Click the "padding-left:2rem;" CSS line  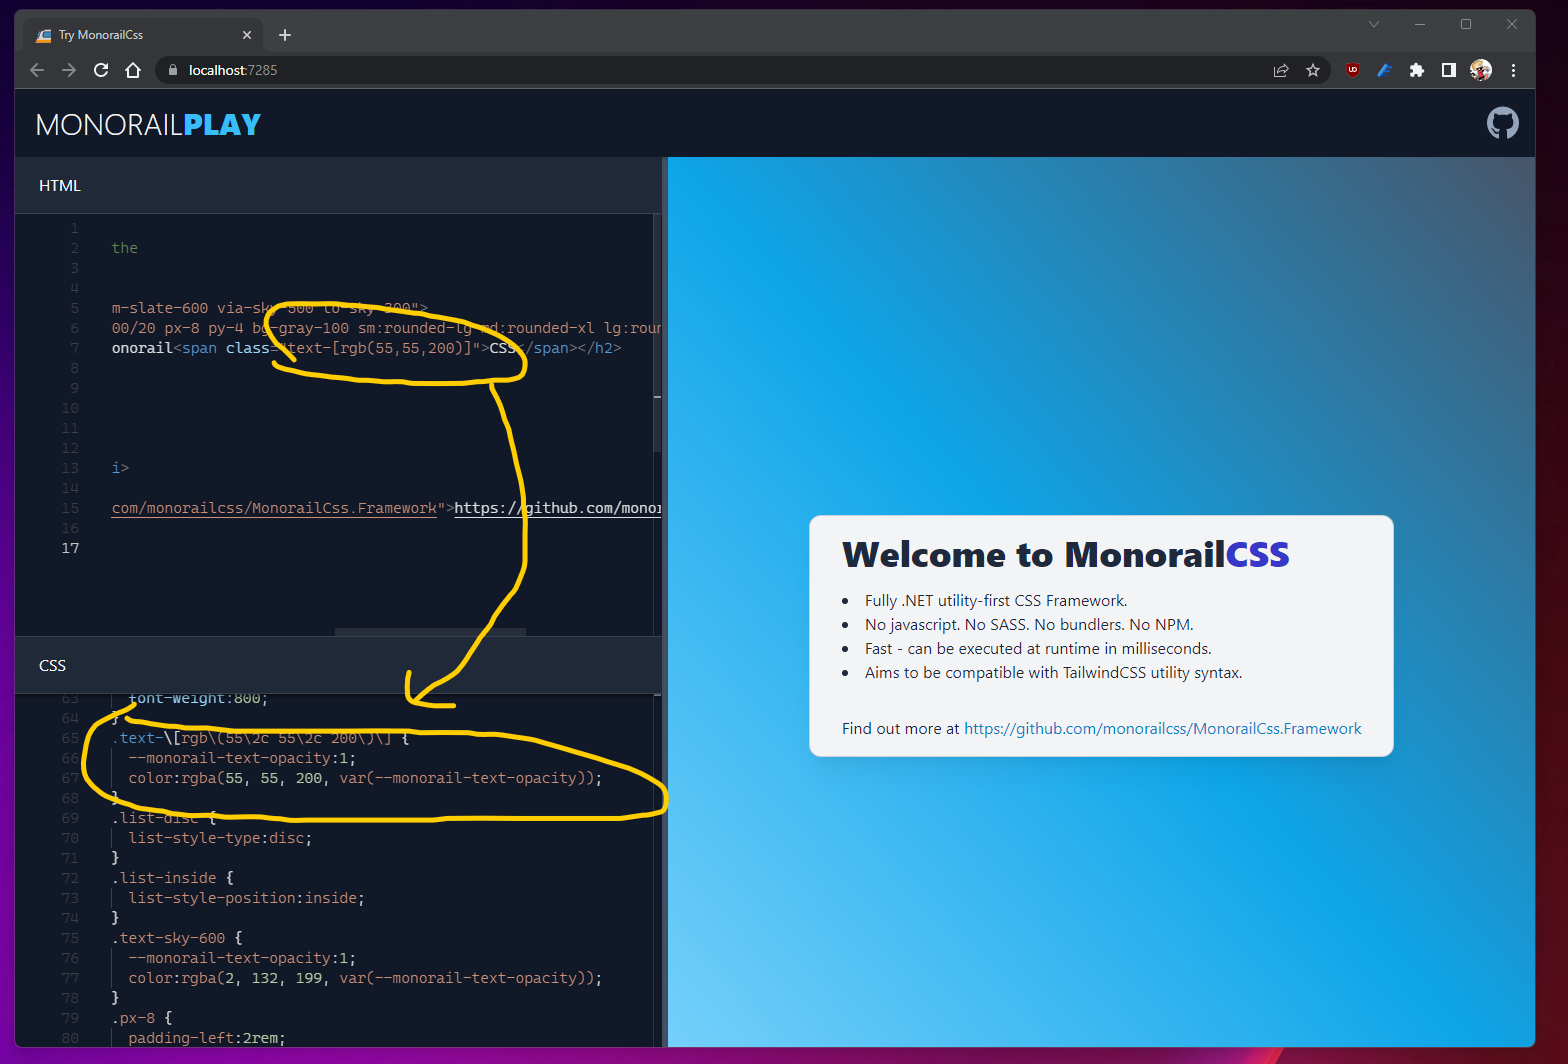(x=207, y=1038)
